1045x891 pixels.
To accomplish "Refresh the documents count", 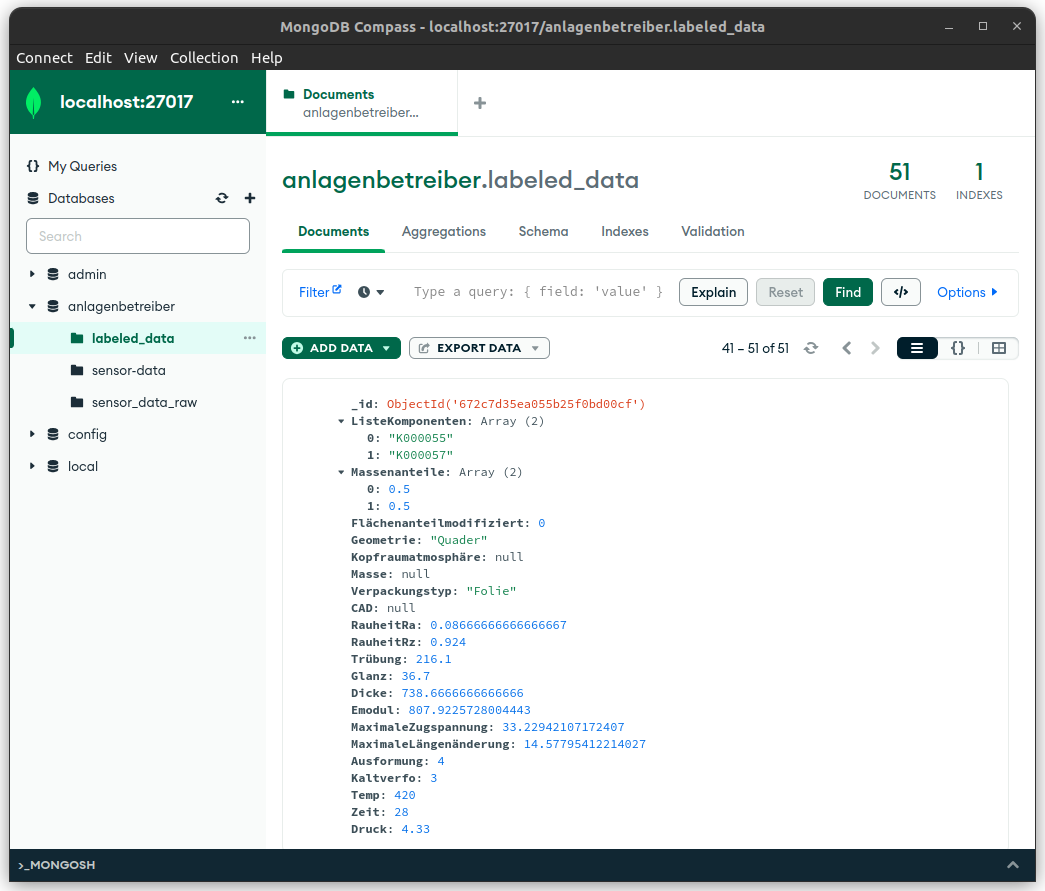I will (x=810, y=349).
